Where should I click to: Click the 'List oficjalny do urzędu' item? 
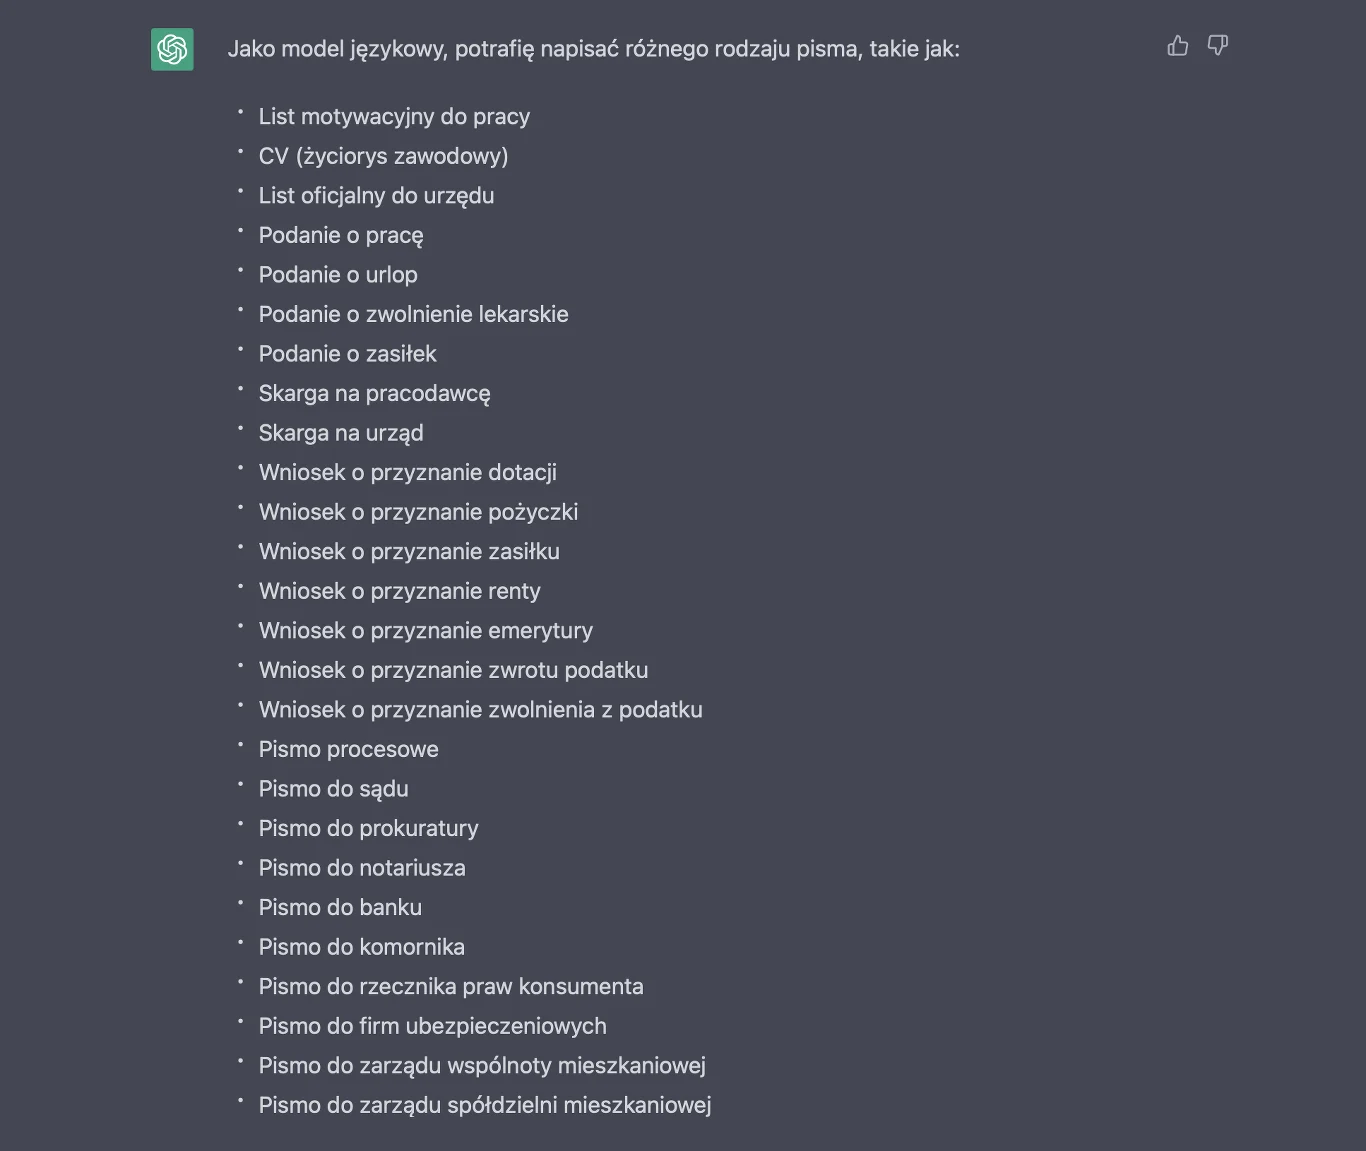pos(376,196)
